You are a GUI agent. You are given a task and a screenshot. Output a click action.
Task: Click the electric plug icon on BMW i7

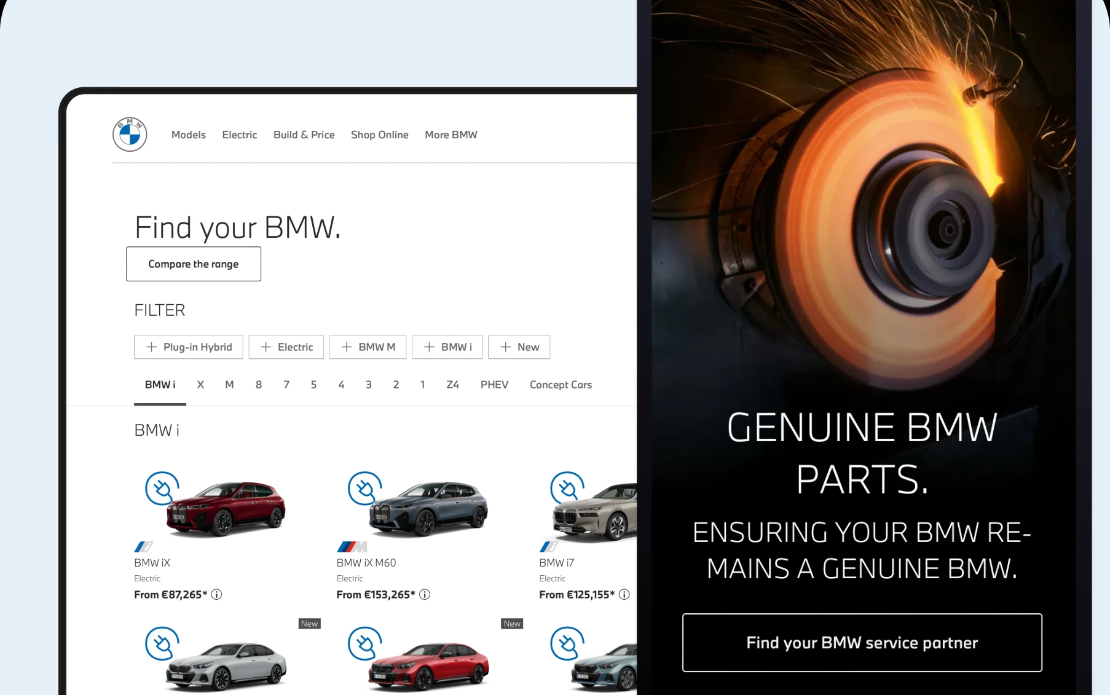567,488
